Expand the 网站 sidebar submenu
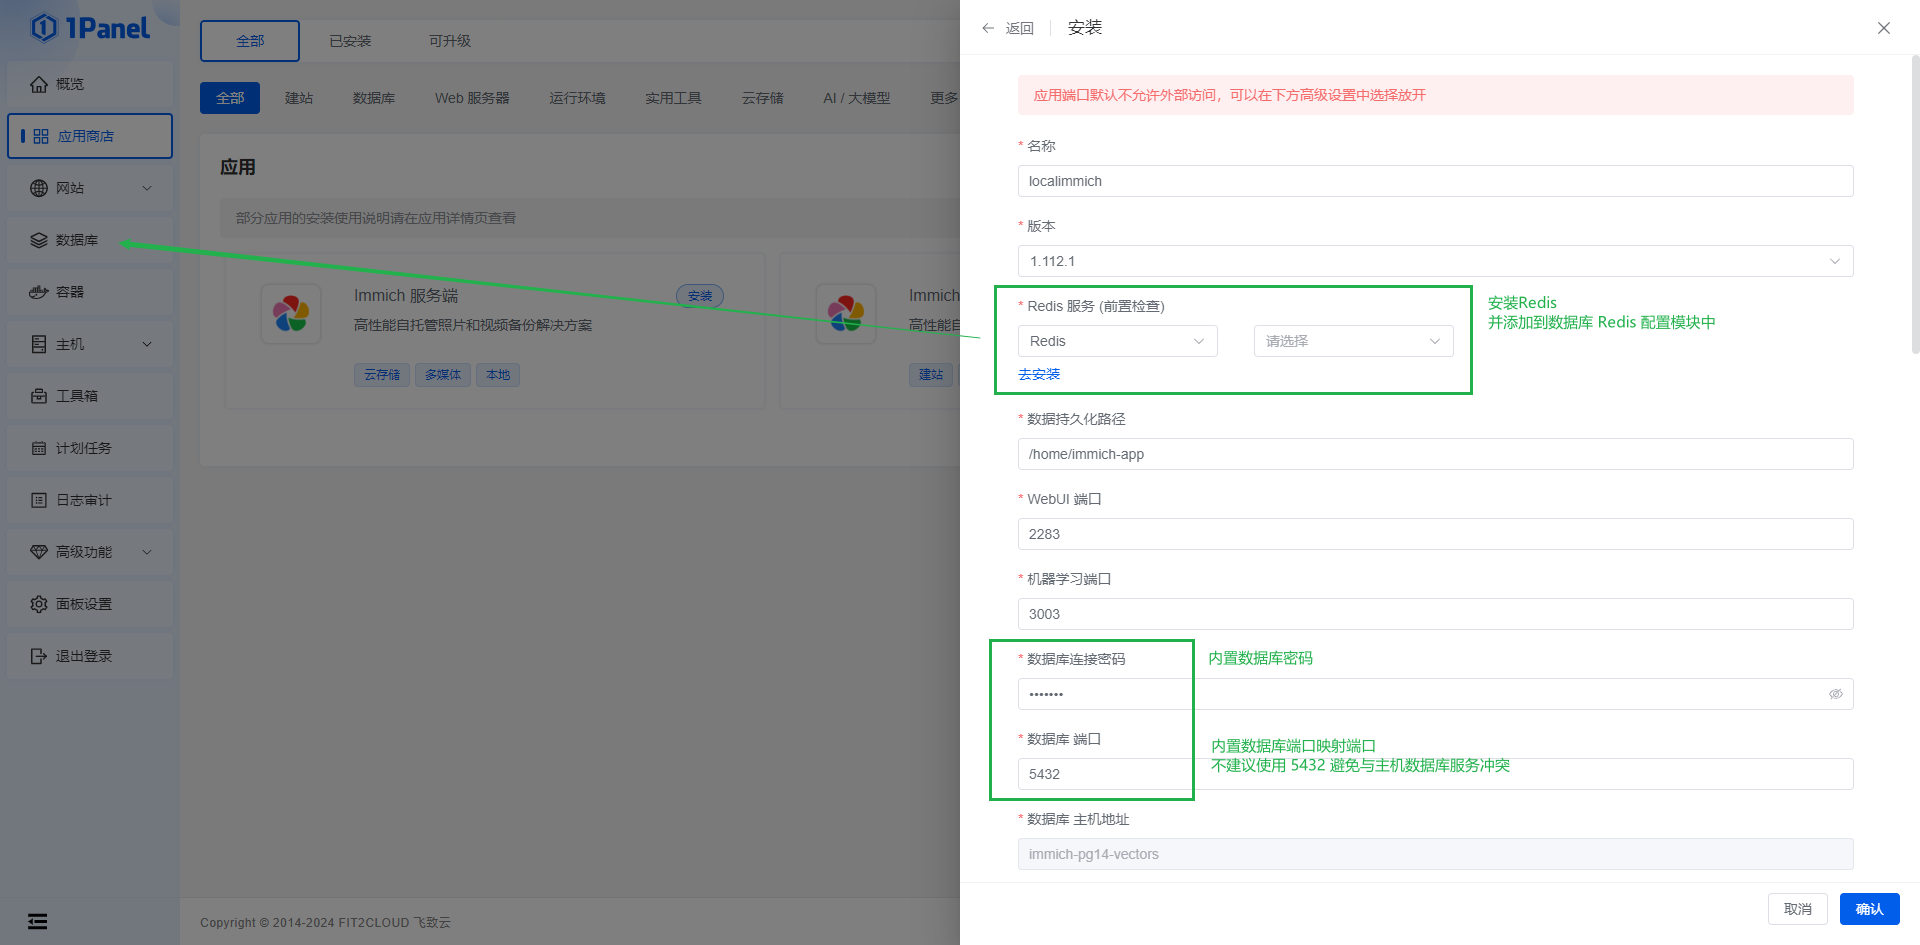Screen dimensions: 1920x945 pos(147,188)
